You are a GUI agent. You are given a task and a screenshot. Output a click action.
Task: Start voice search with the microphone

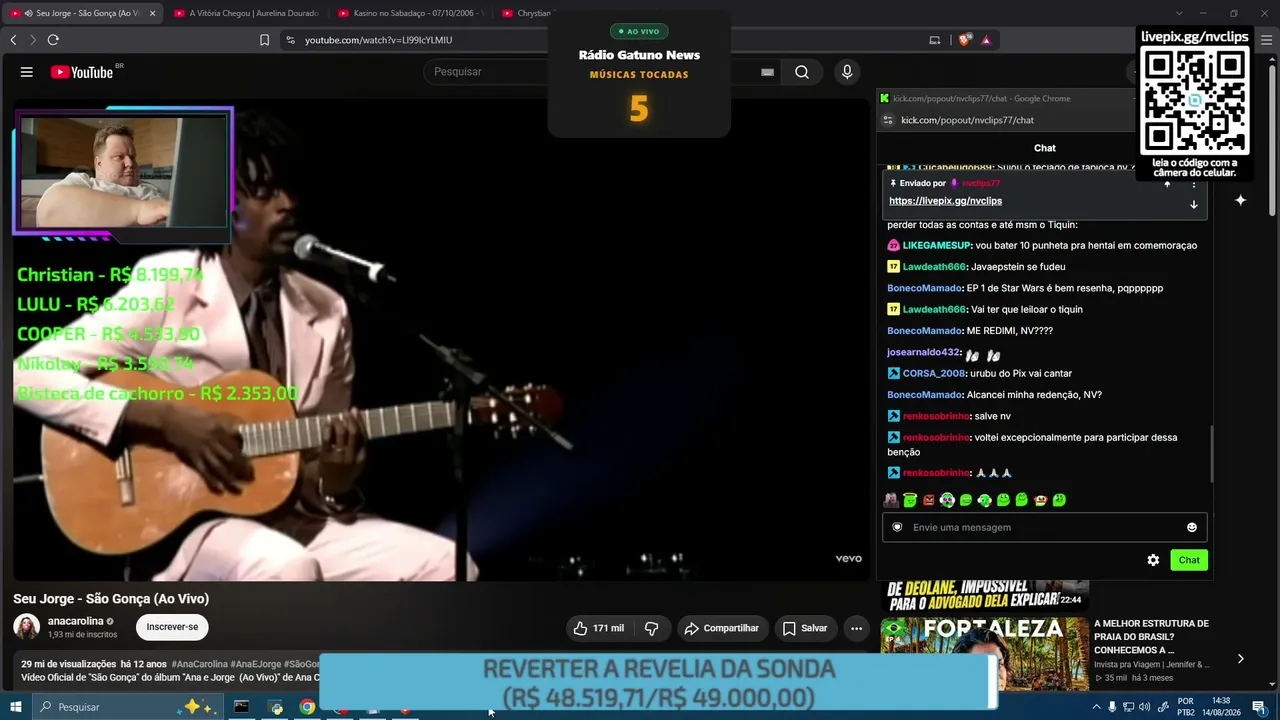[847, 72]
